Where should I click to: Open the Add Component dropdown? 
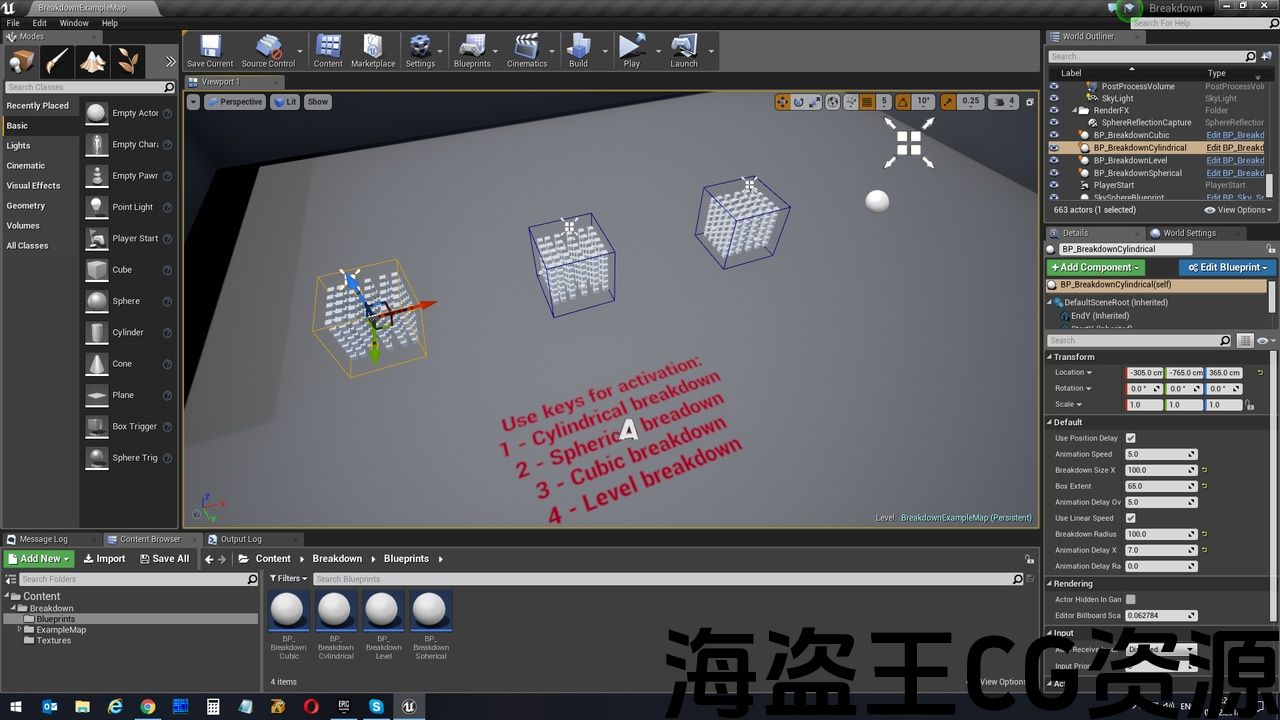click(x=1095, y=267)
